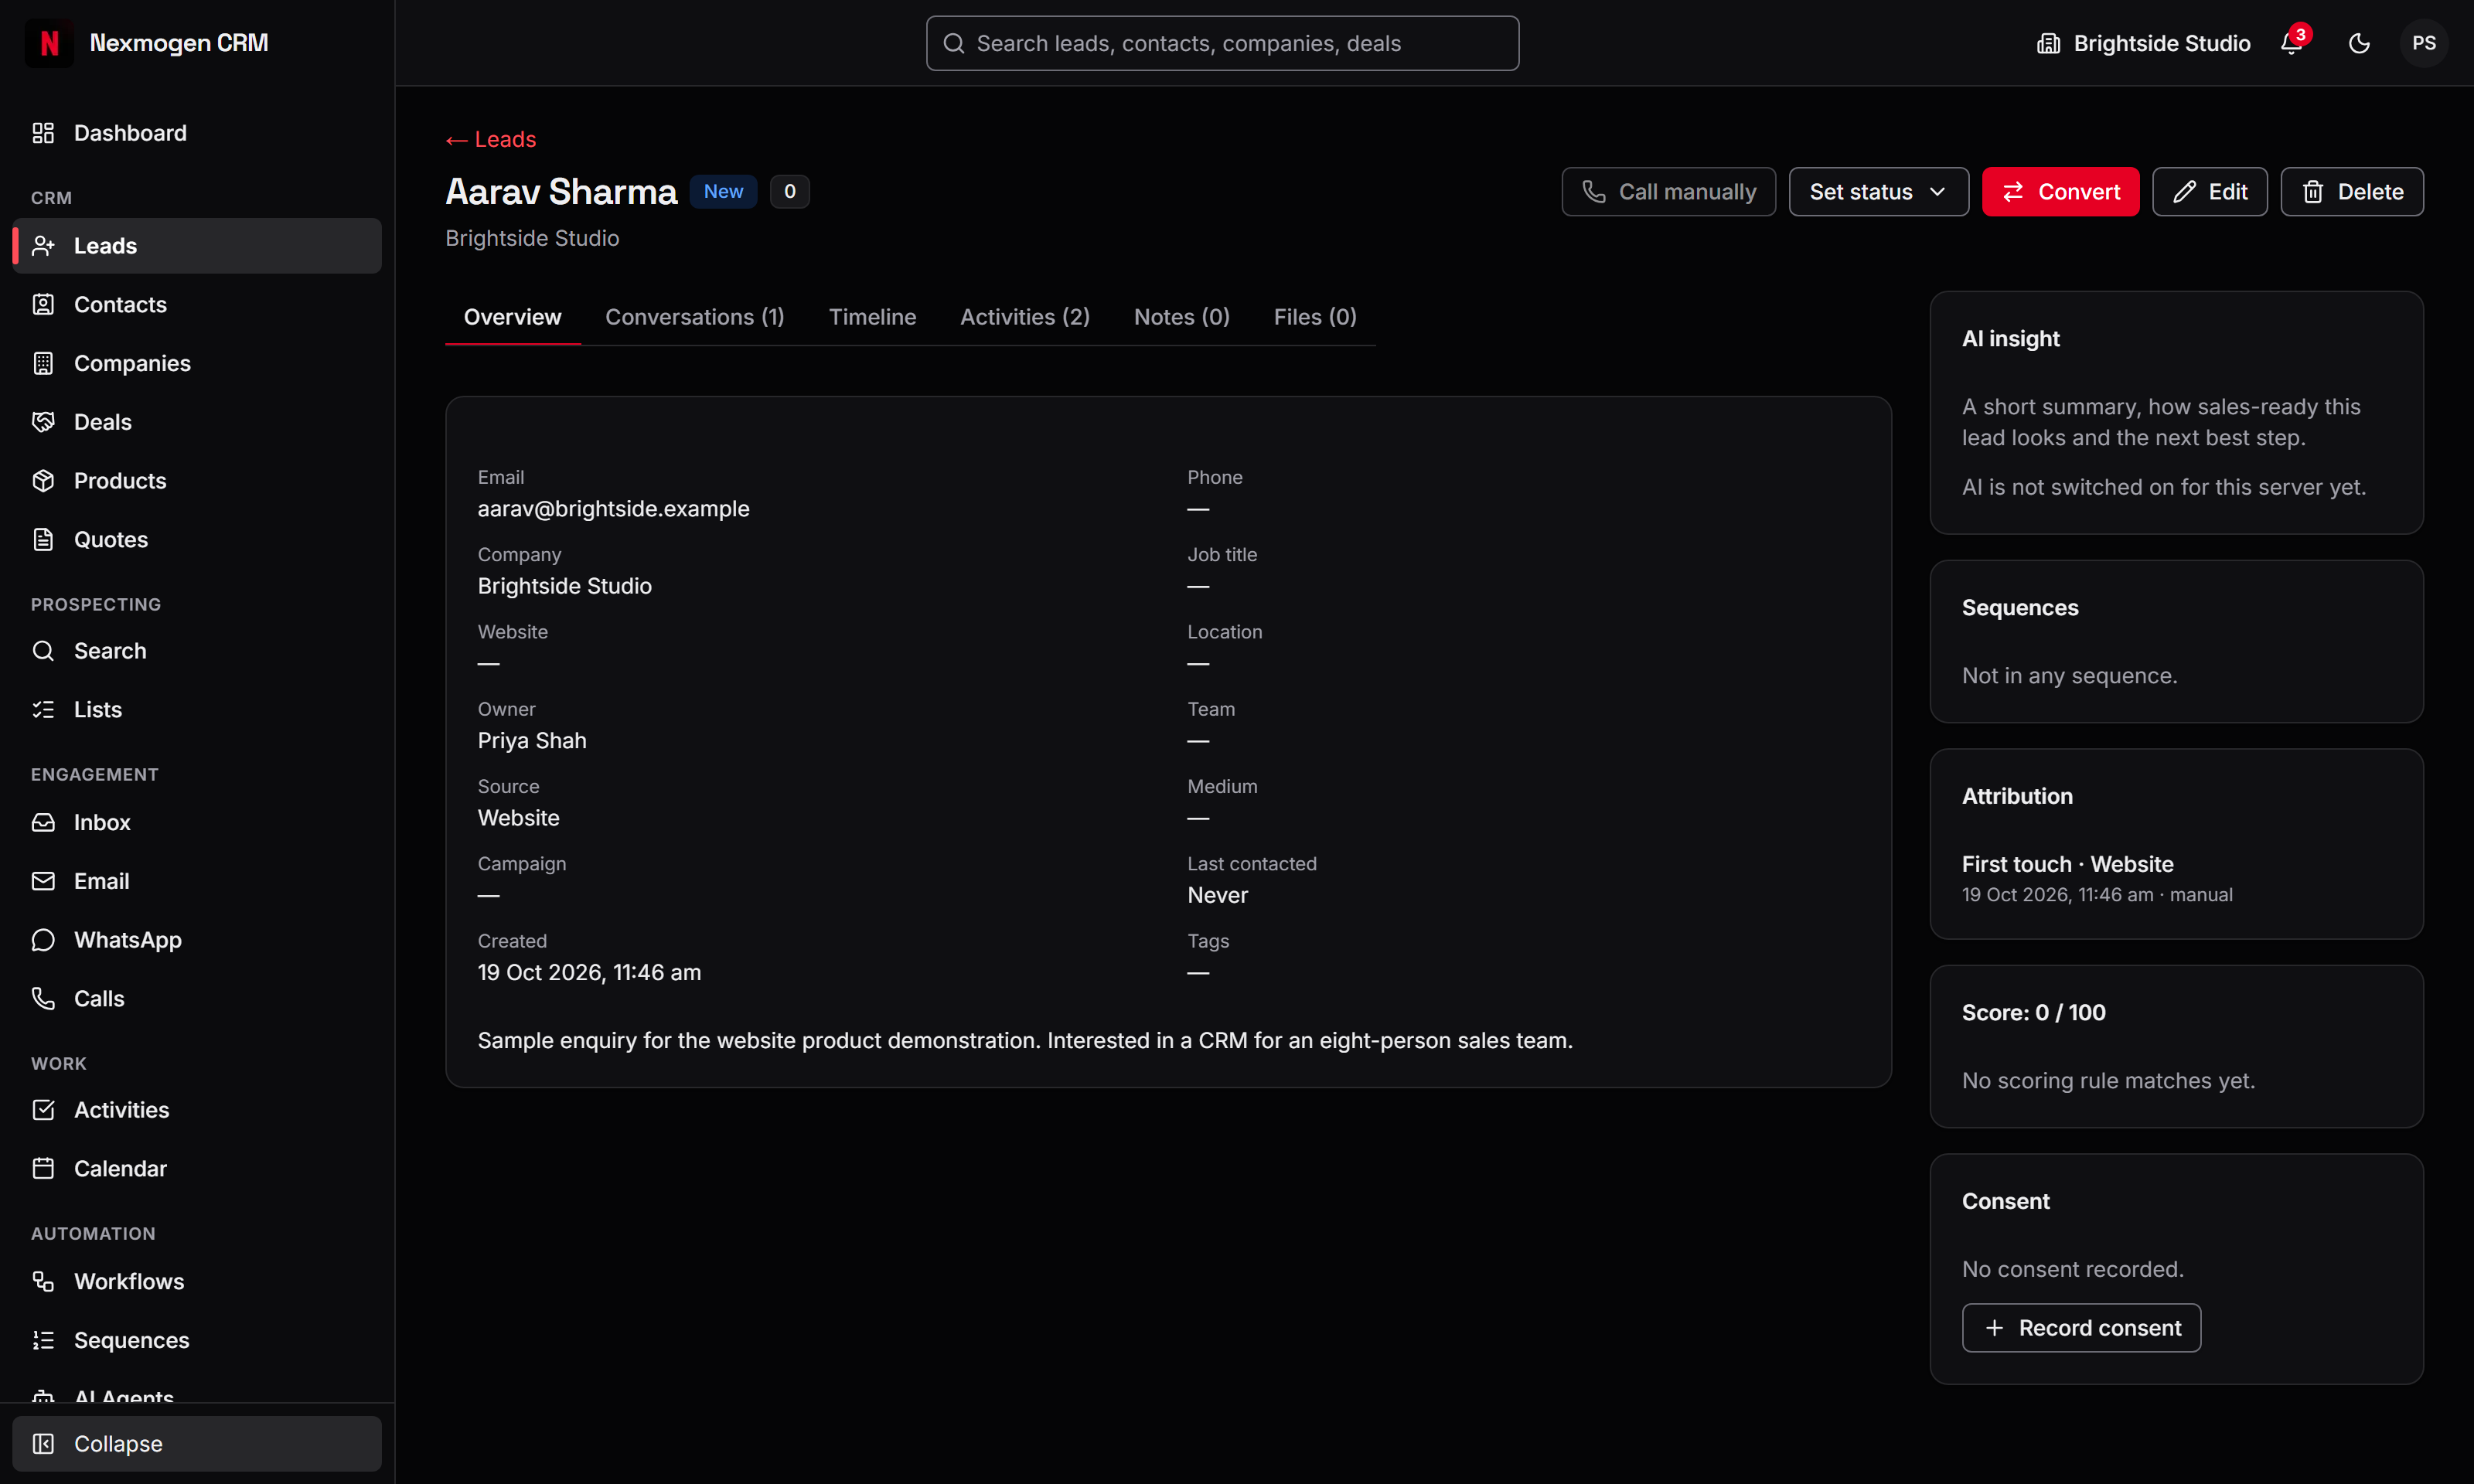Open Calendar in sidebar
The height and width of the screenshot is (1484, 2474).
tap(196, 1169)
